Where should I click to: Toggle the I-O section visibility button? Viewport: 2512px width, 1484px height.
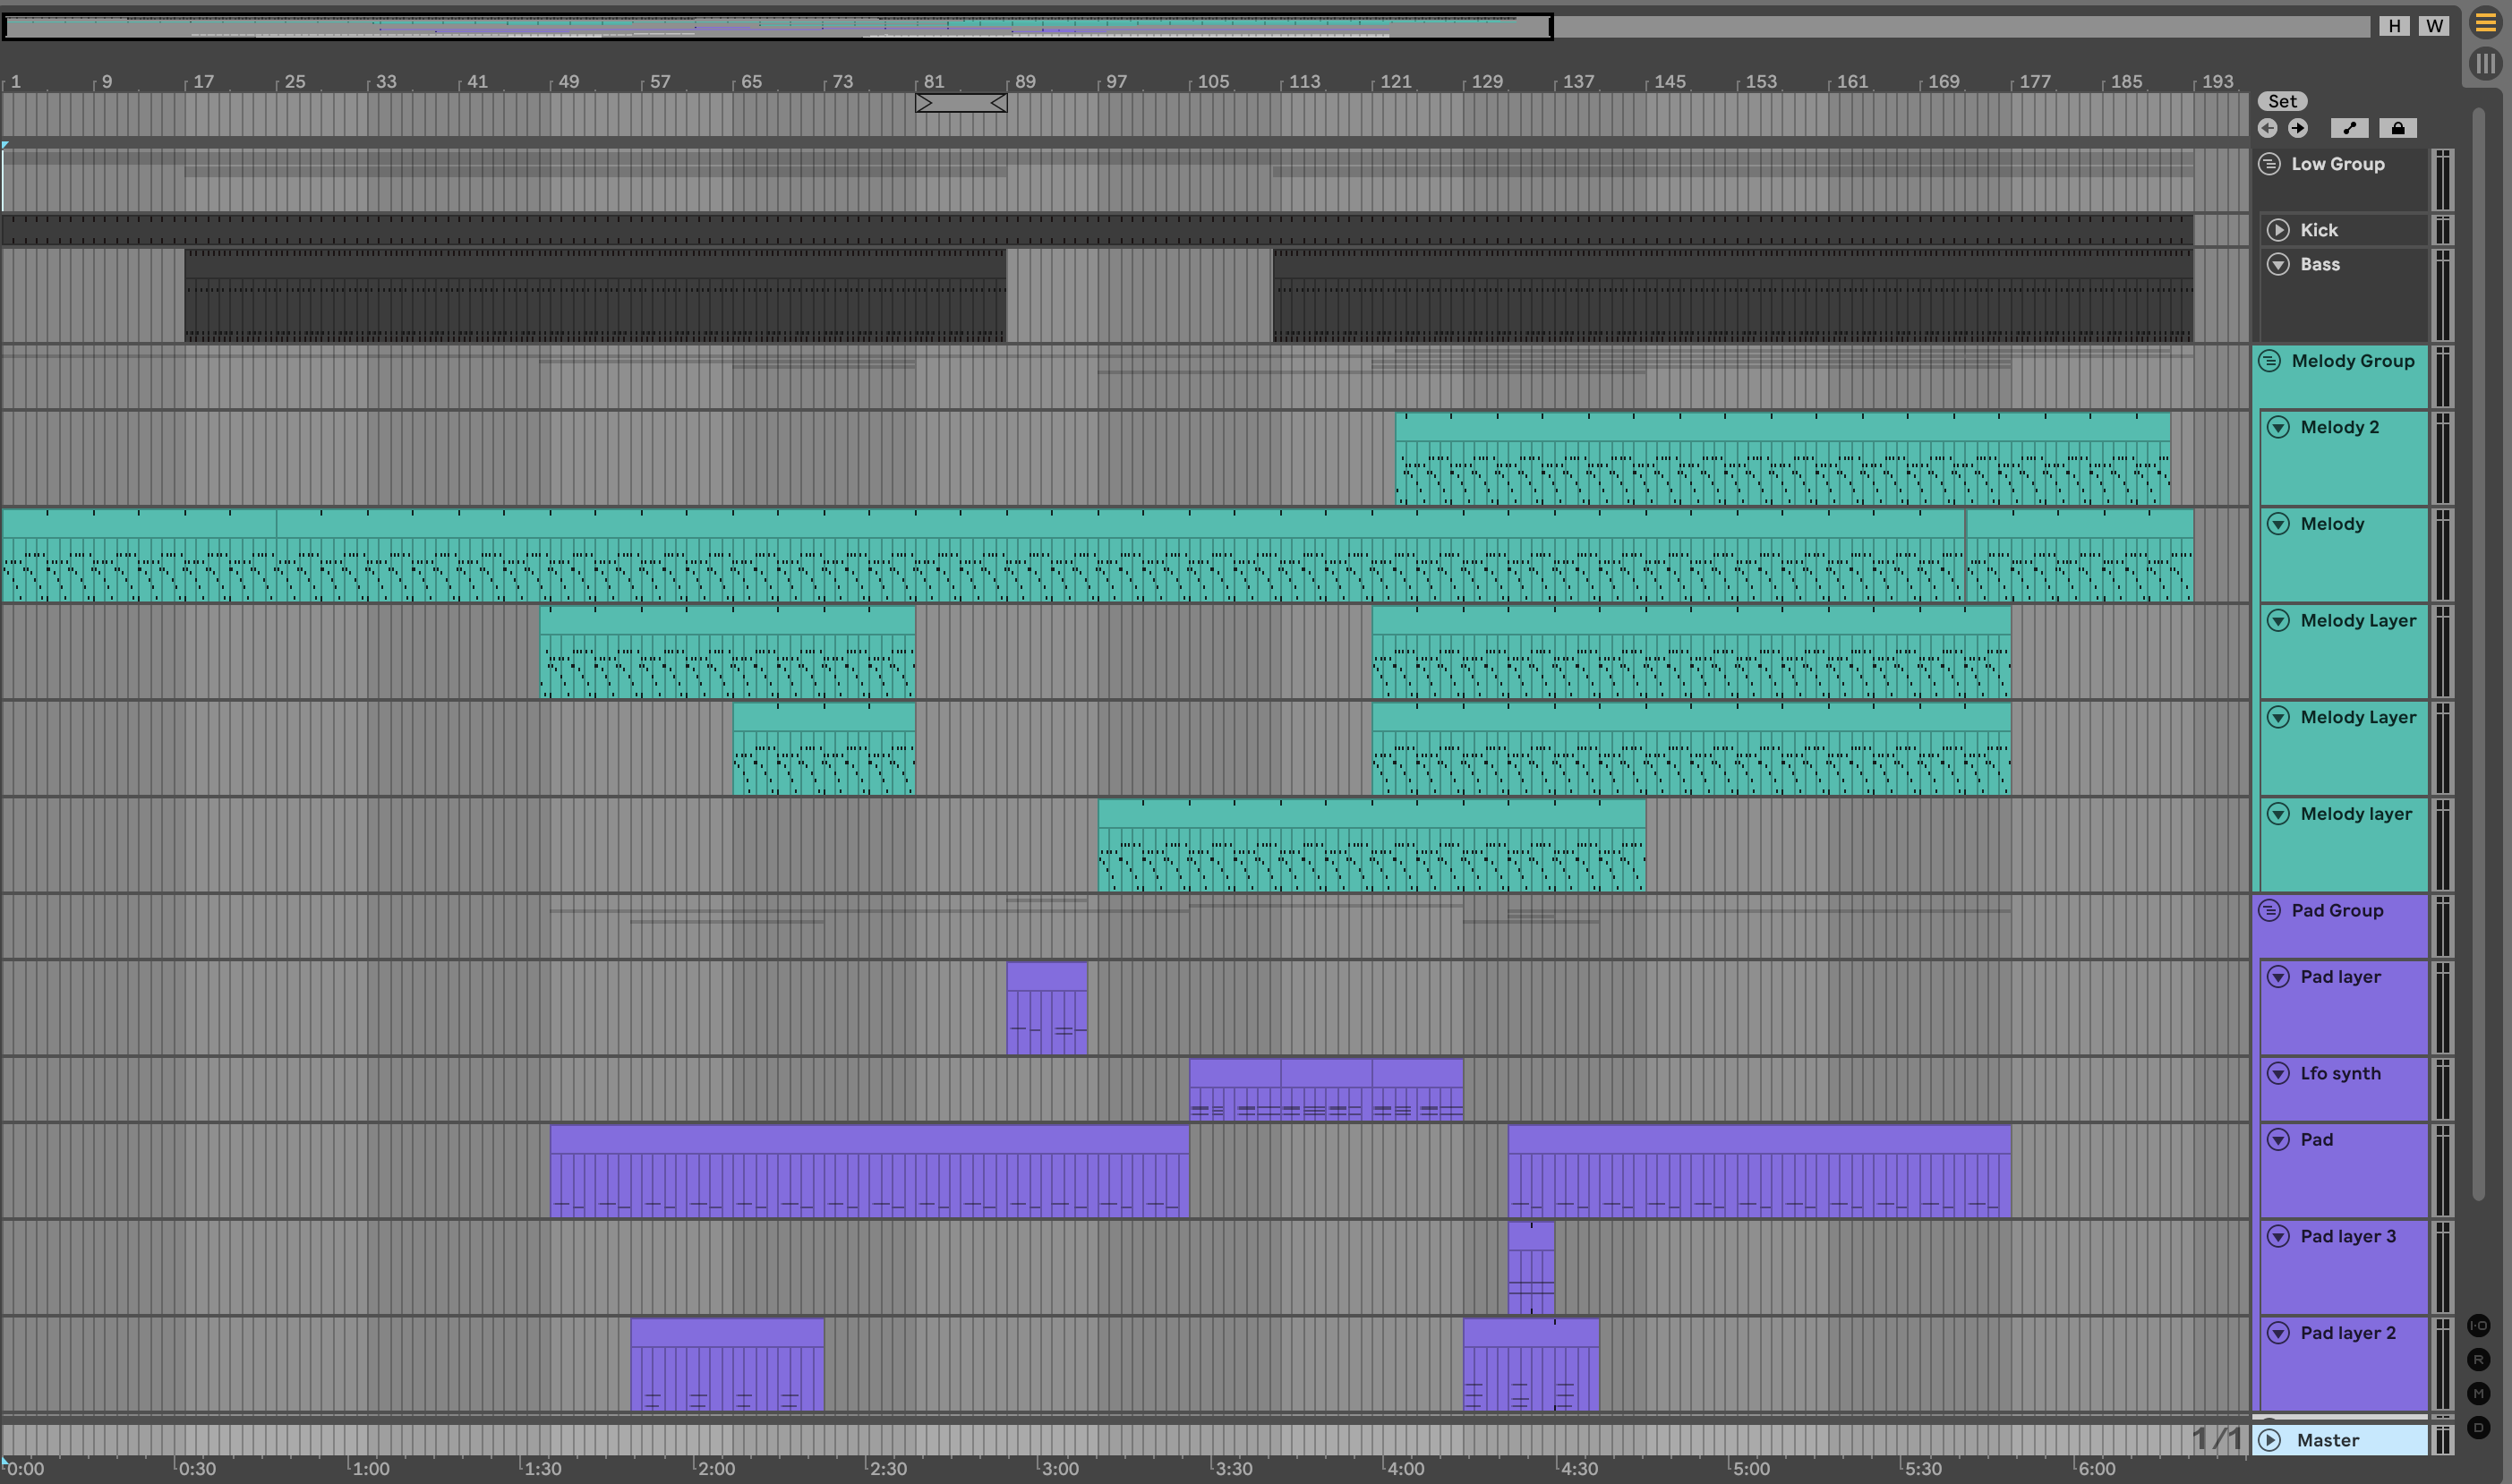click(2478, 1325)
